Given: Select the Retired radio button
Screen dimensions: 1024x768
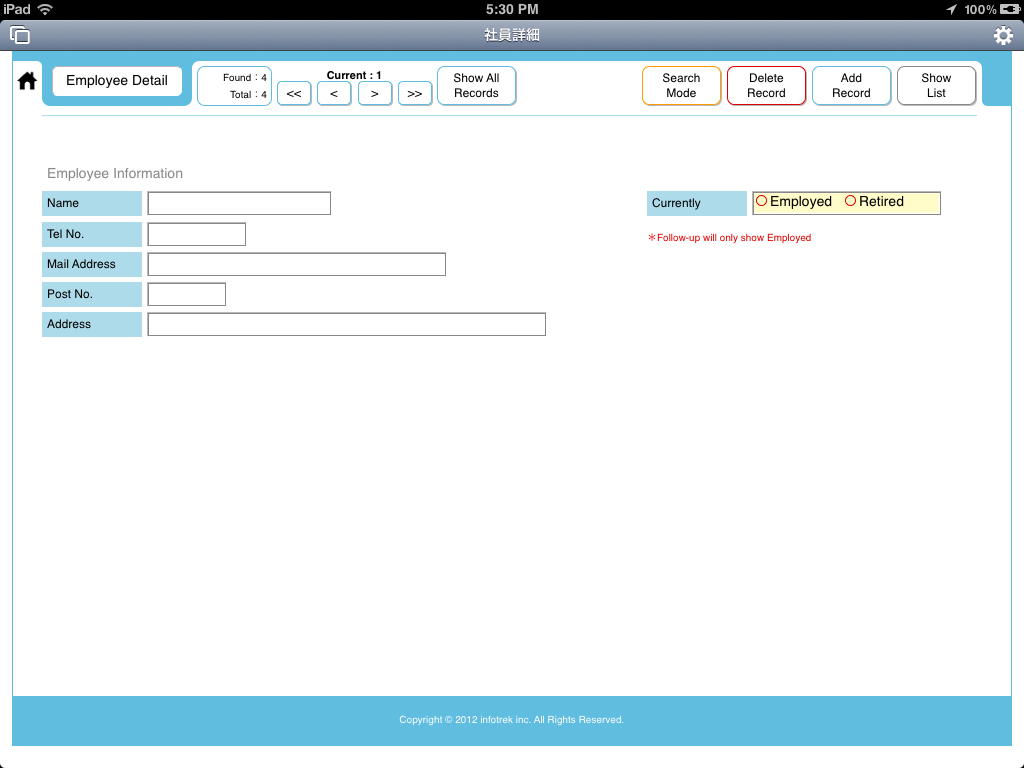Looking at the screenshot, I should pyautogui.click(x=851, y=201).
